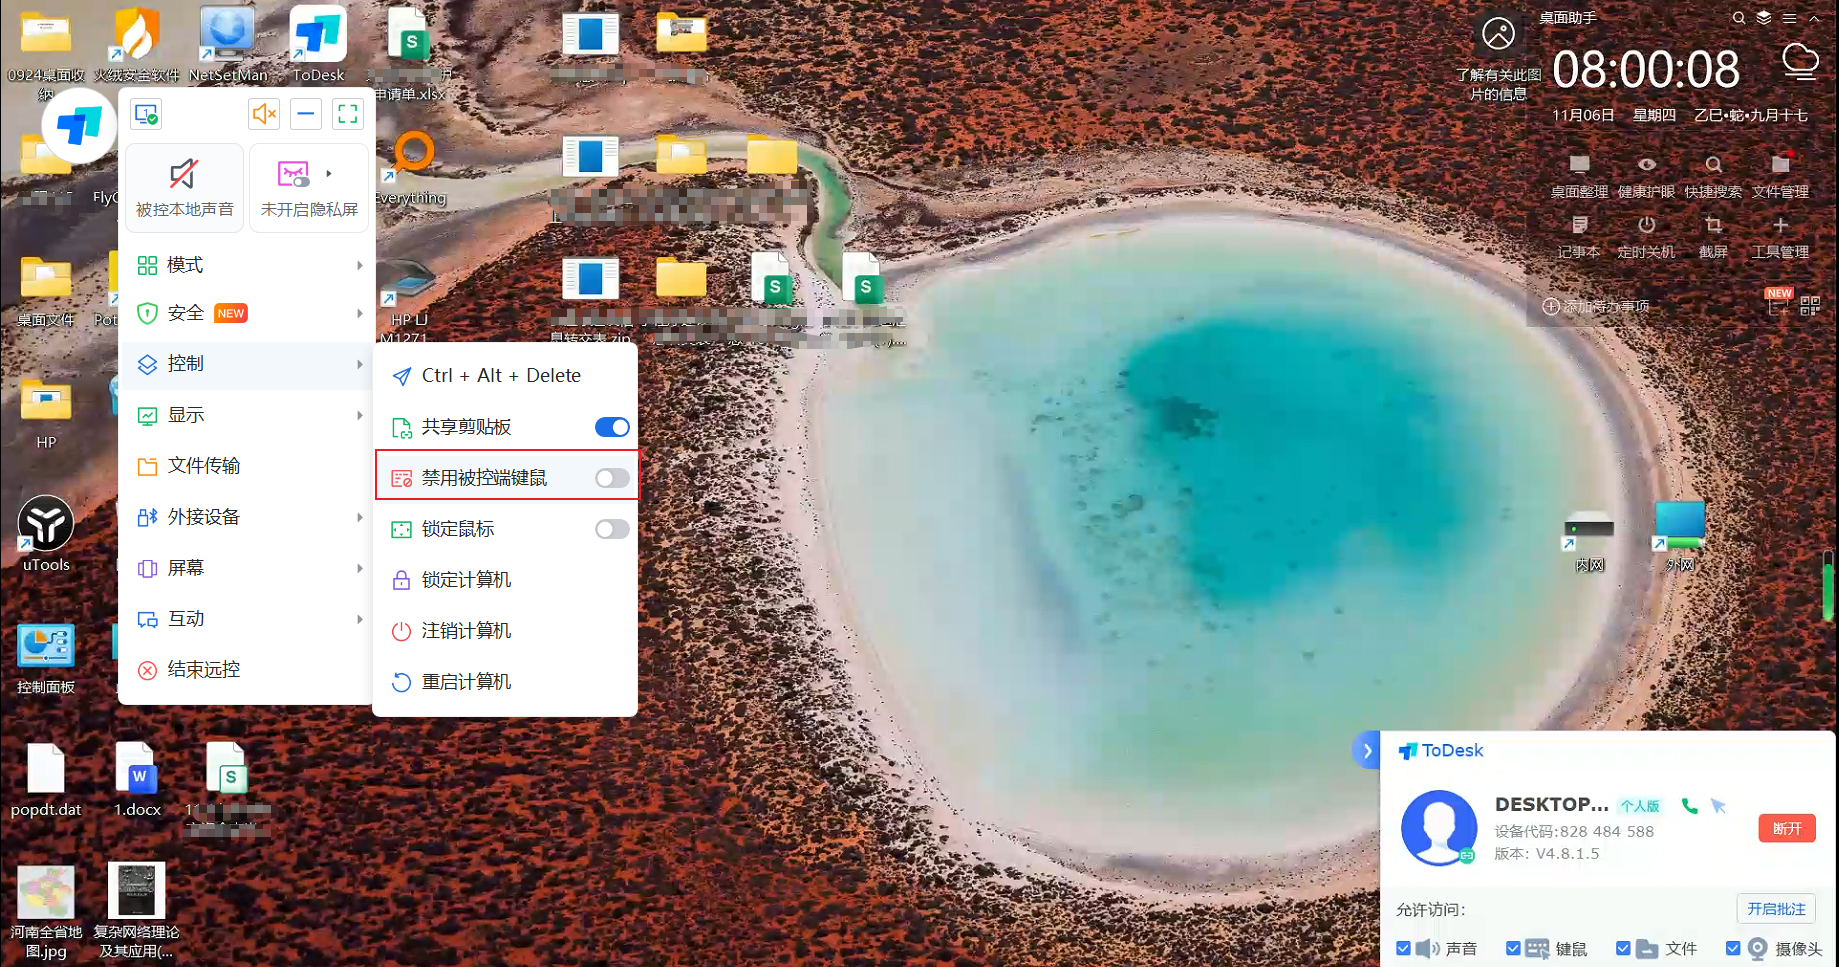1839x967 pixels.
Task: Click the screen monitor icon in ToDesk toolbar
Action: [x=146, y=114]
